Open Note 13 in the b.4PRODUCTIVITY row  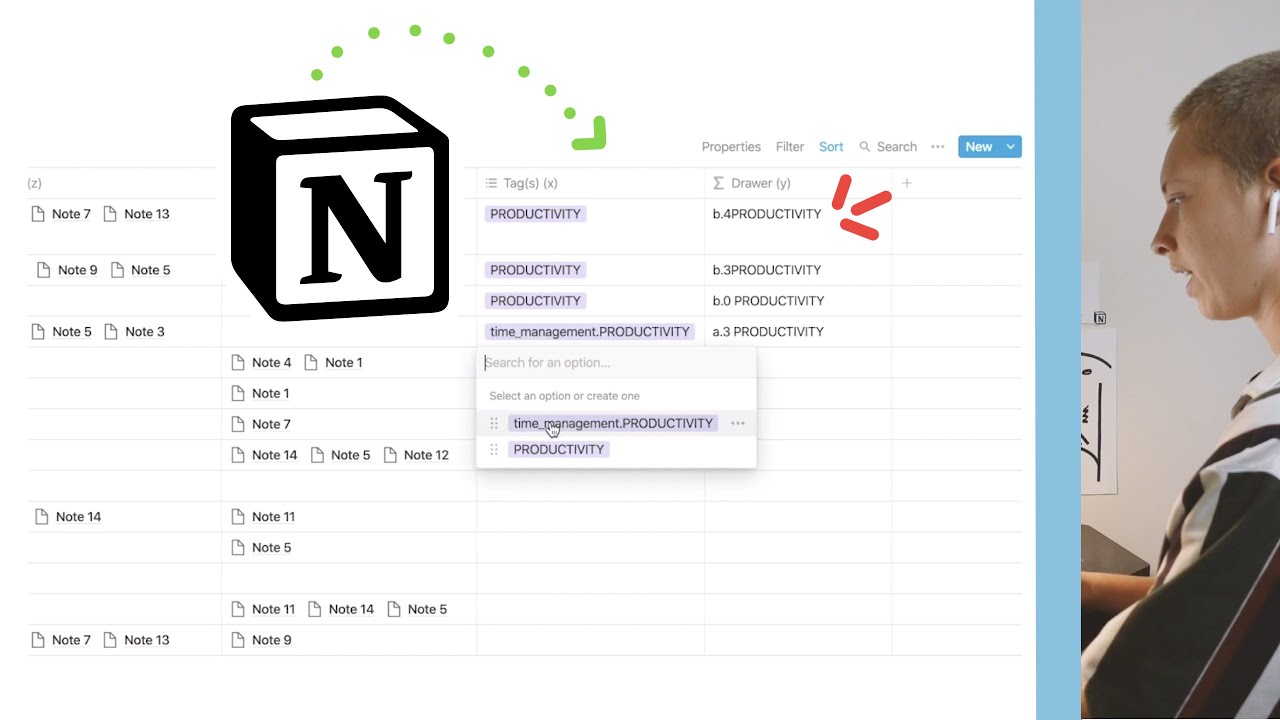[x=136, y=213]
